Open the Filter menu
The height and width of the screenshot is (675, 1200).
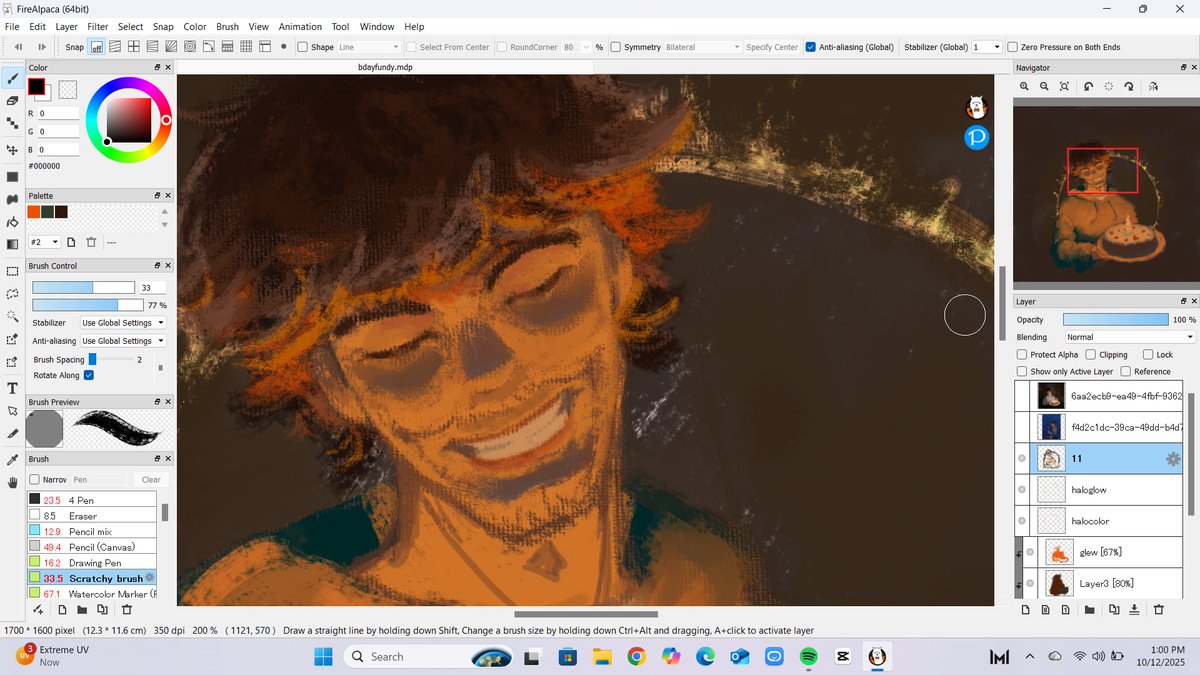97,26
